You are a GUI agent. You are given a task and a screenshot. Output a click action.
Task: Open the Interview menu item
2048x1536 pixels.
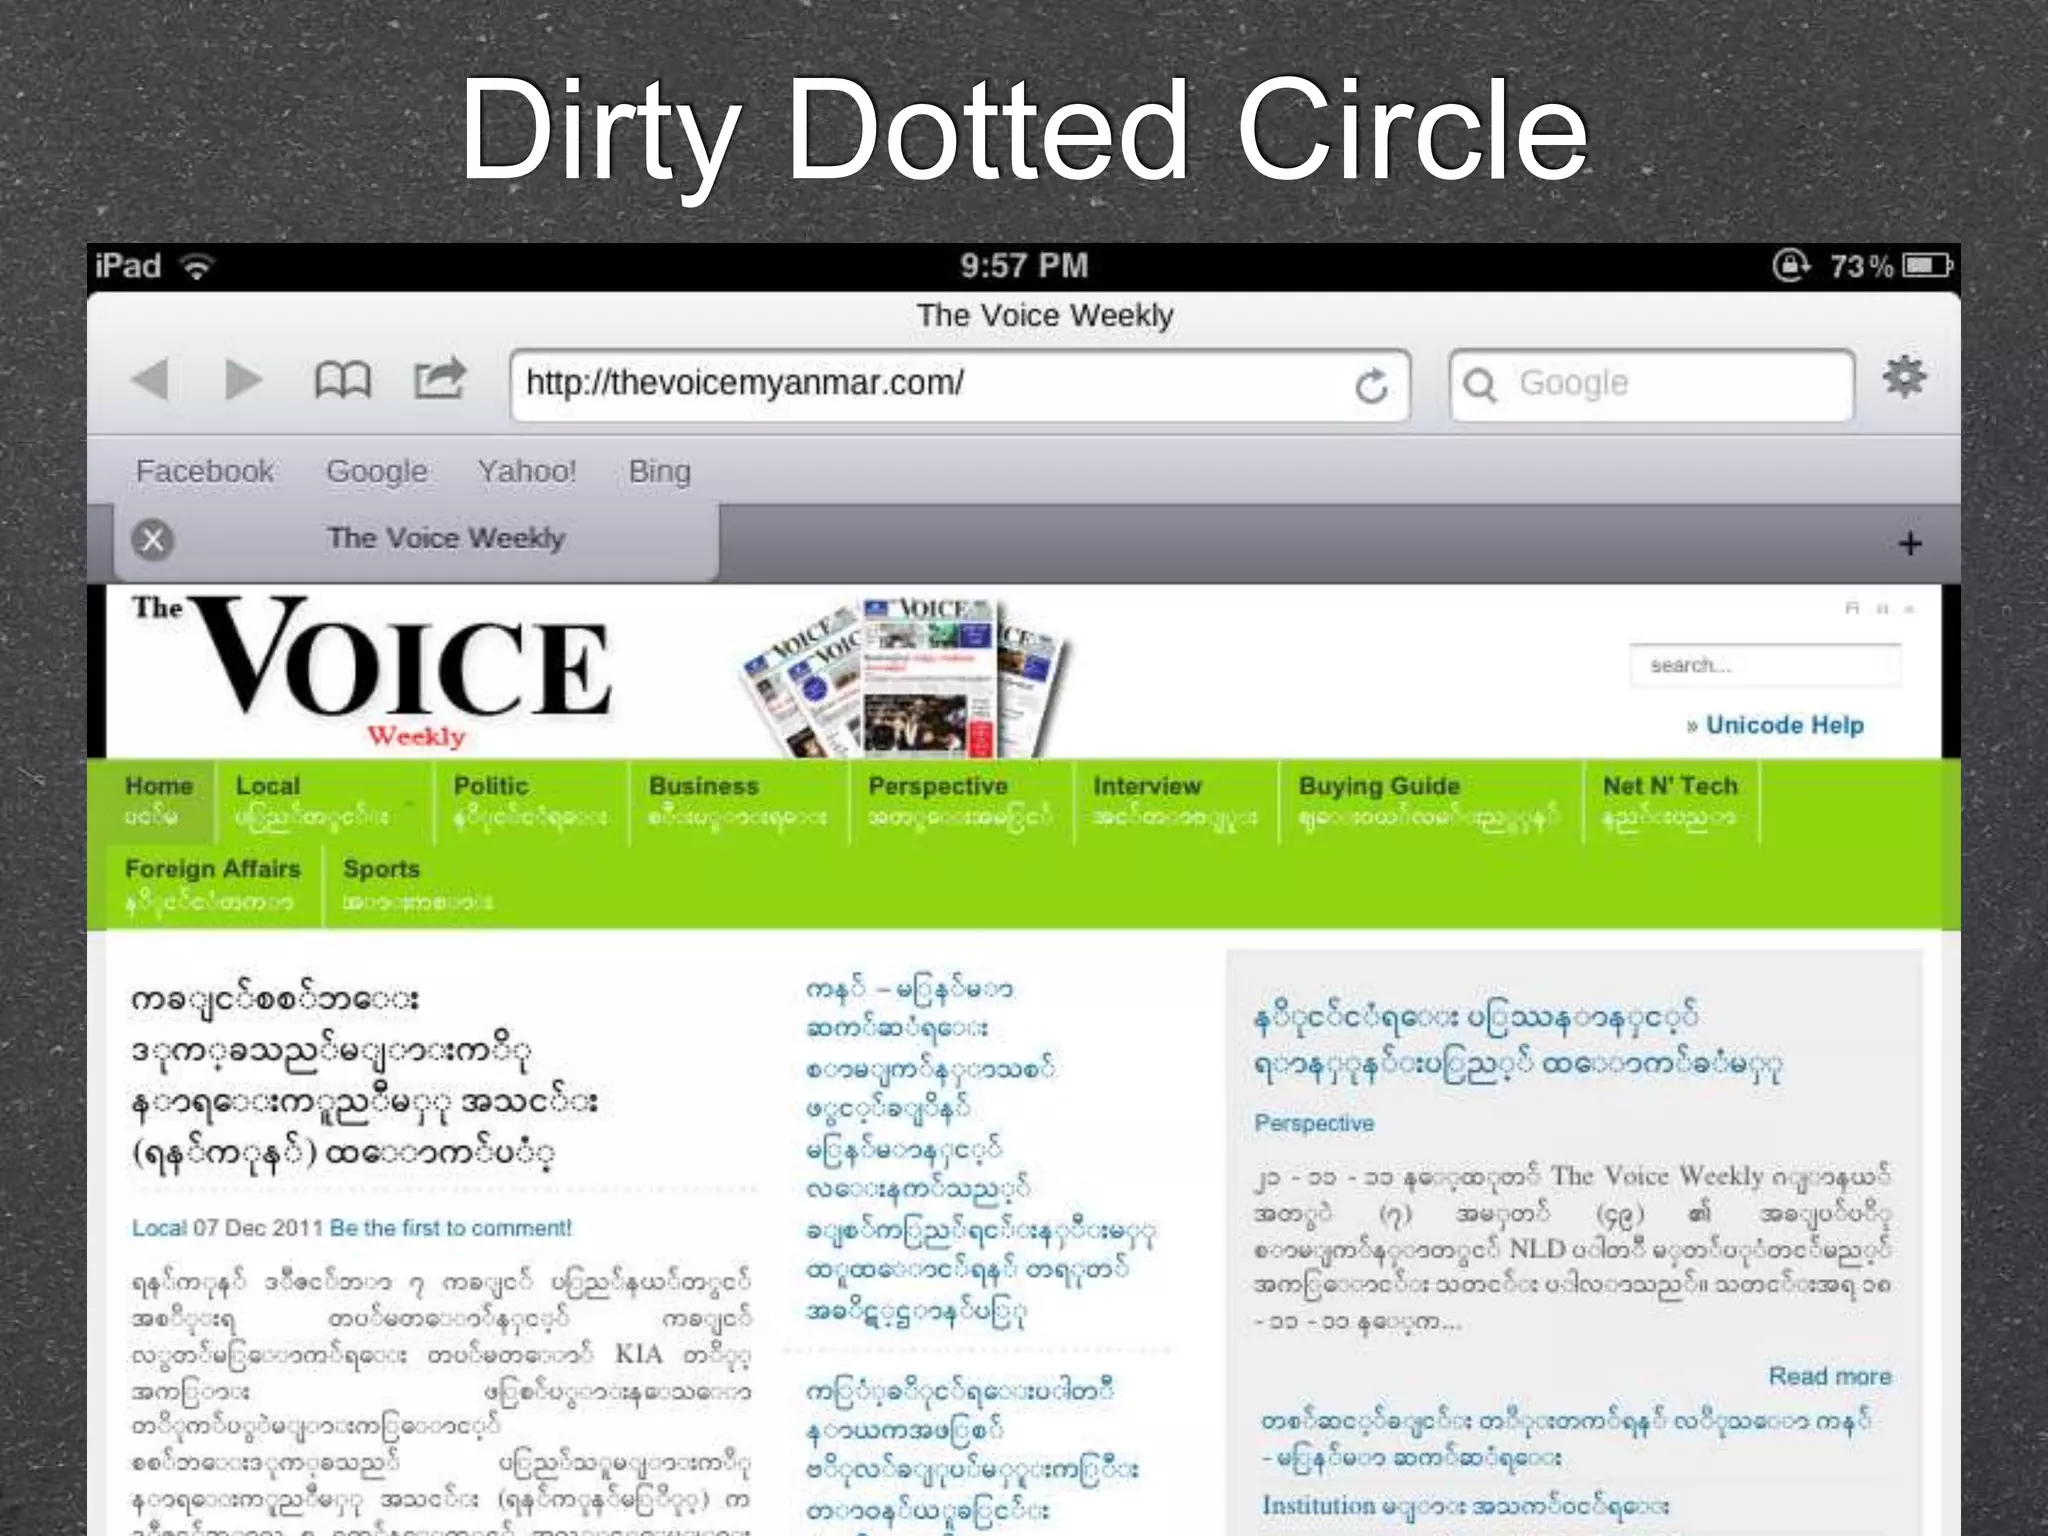click(x=1175, y=801)
